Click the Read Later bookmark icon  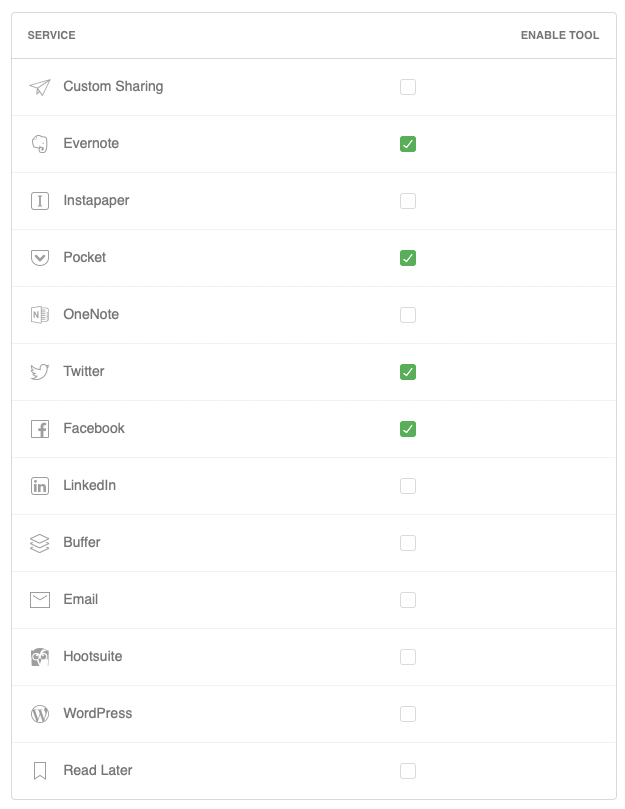40,771
